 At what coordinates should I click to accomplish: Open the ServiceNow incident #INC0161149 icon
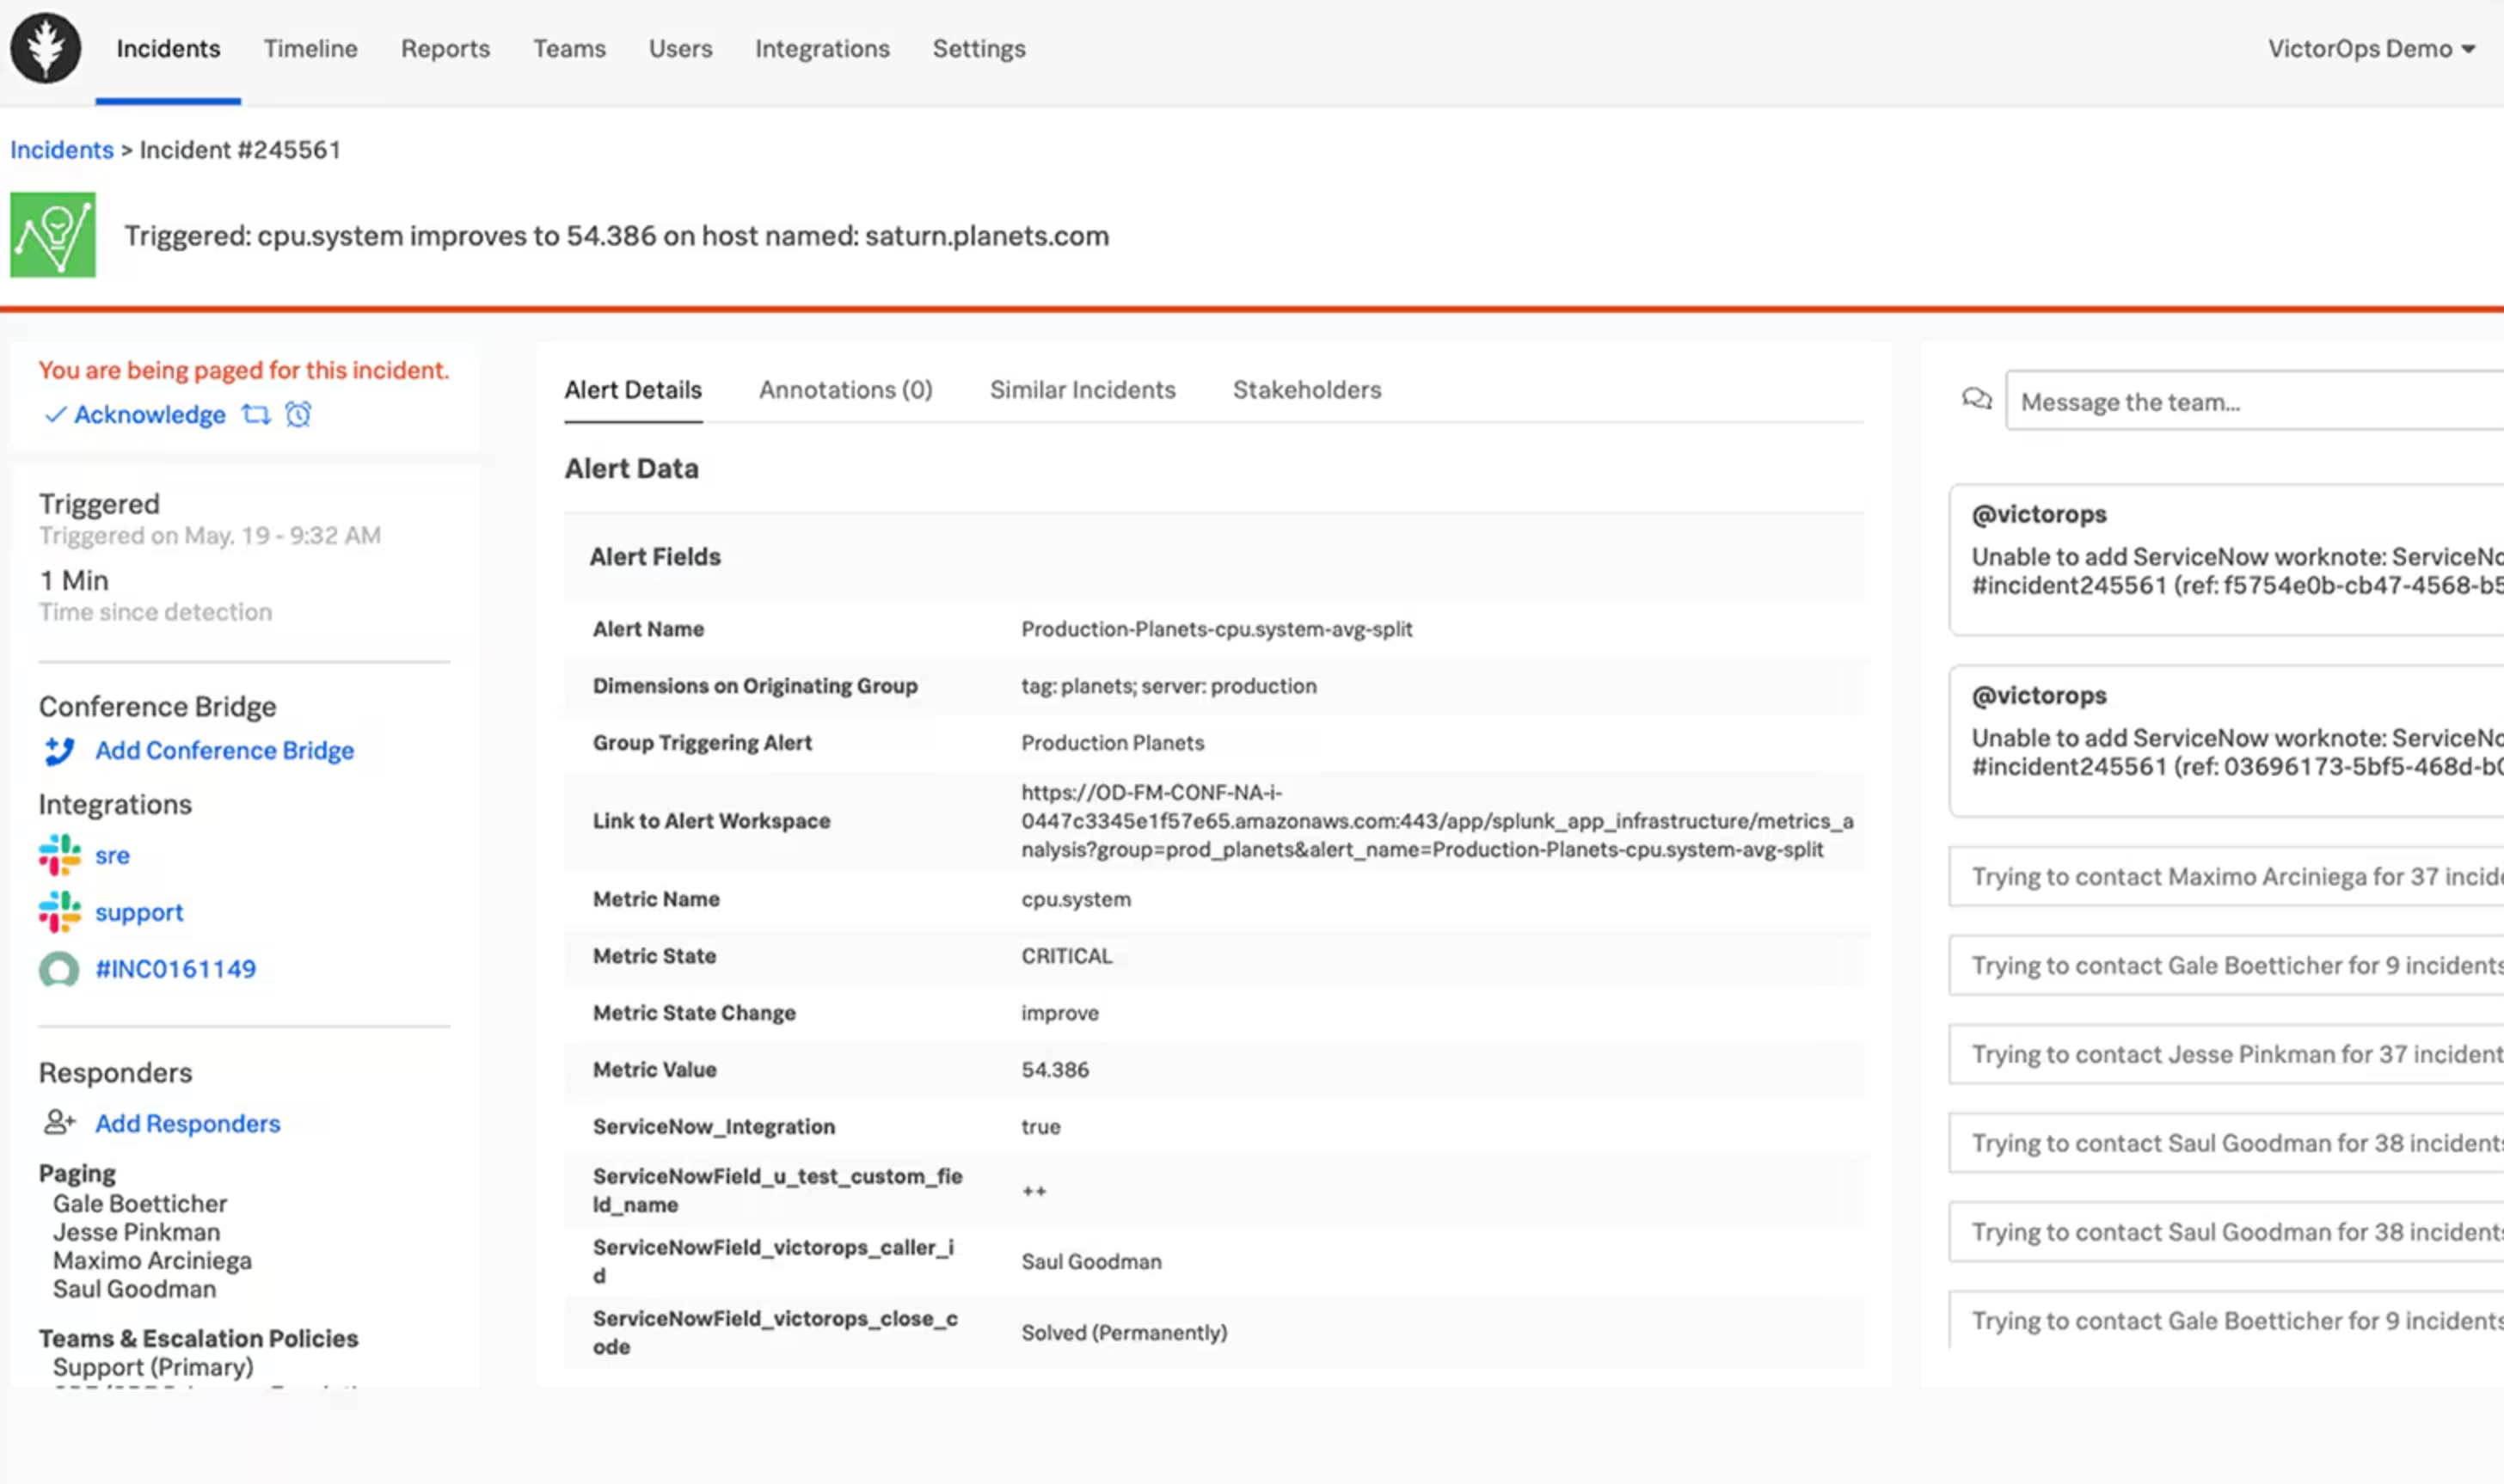(59, 968)
